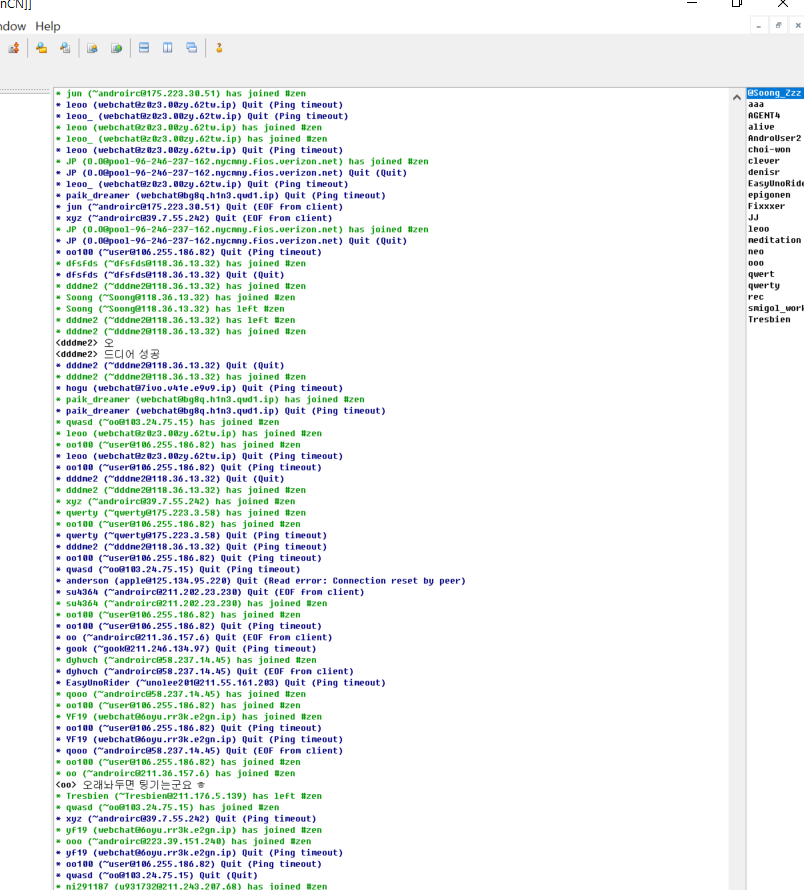The image size is (804, 890).
Task: Select nick epigonen in the user list
Action: click(x=769, y=195)
